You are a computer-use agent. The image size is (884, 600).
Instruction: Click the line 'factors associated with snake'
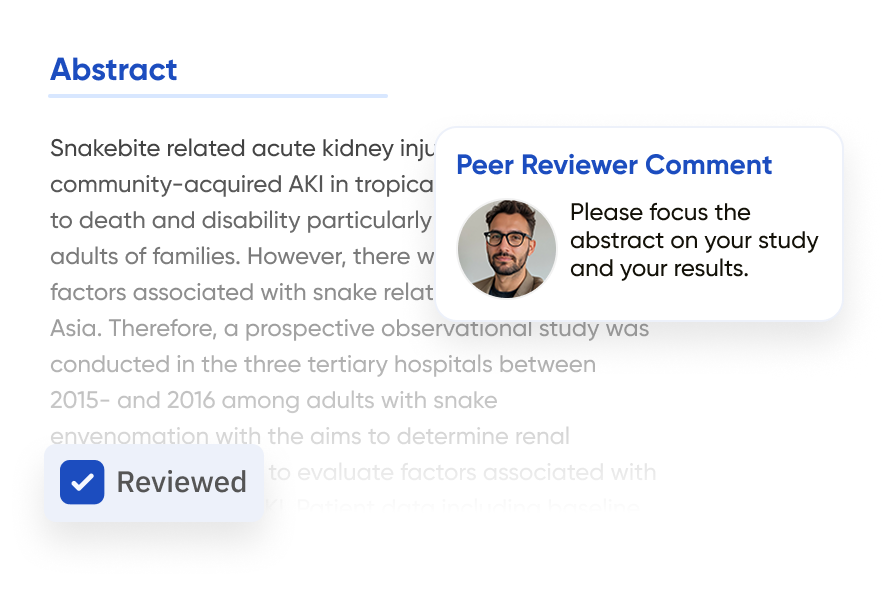tap(240, 293)
